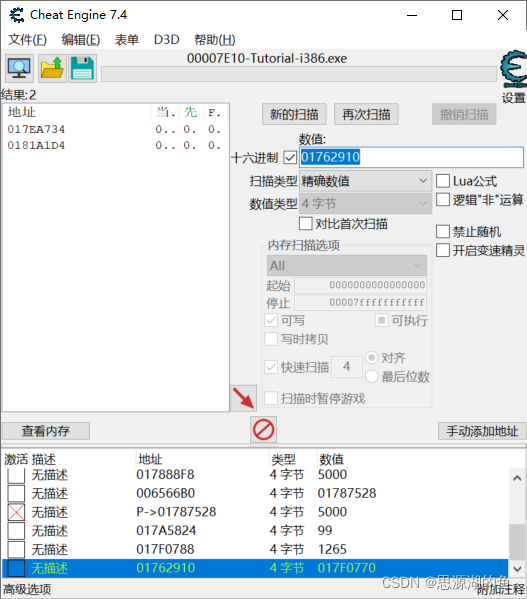Click the Cheat Engine title bar icon

pyautogui.click(x=17, y=15)
